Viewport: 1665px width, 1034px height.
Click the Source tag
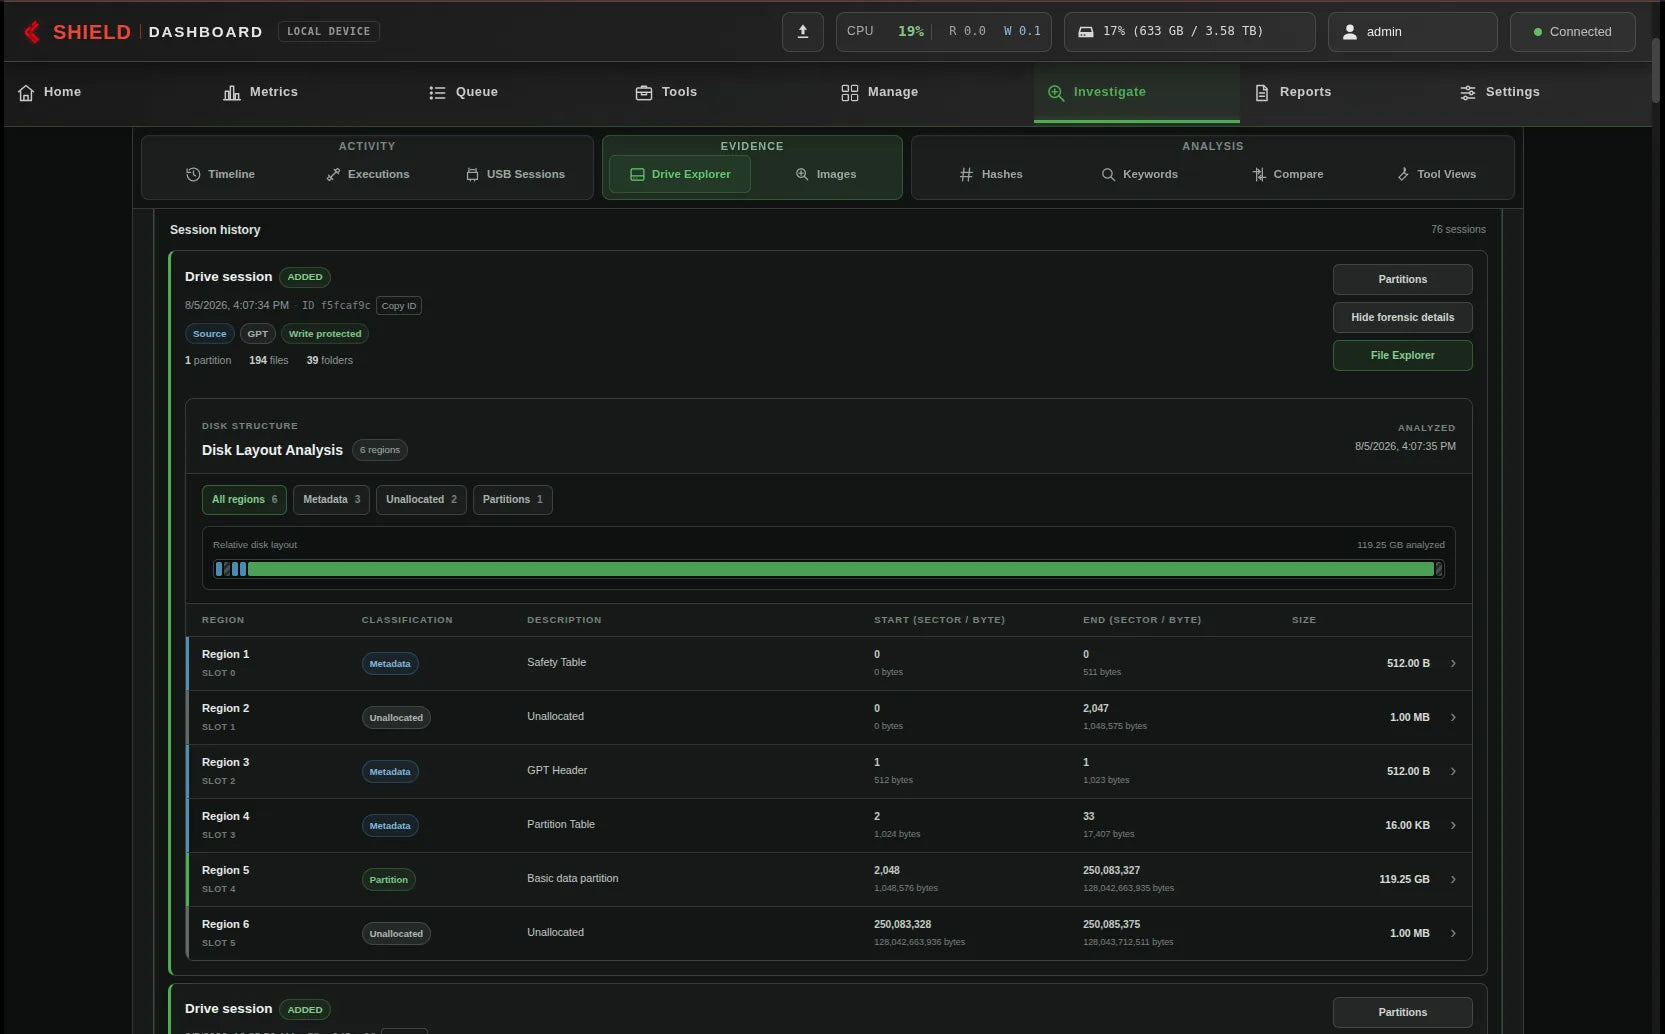210,334
